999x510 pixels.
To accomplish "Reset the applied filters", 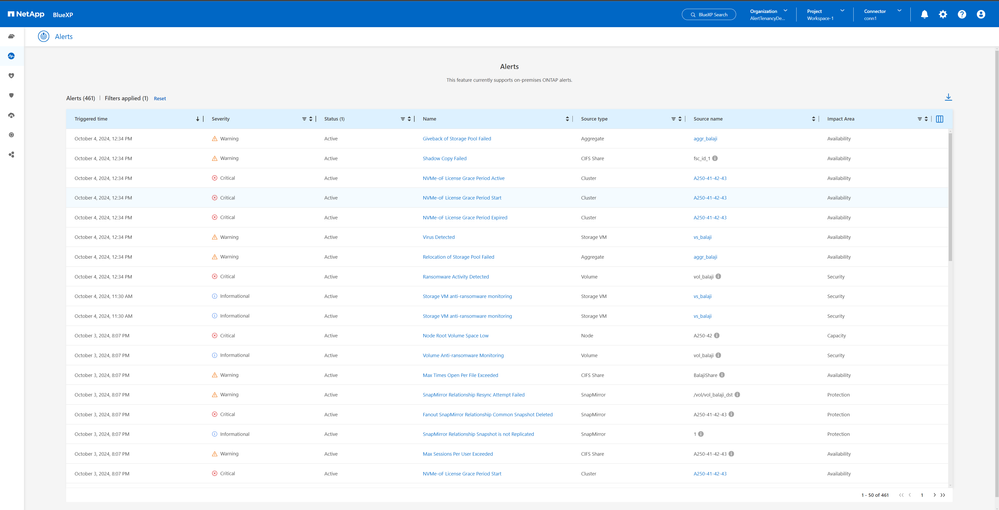I will tap(160, 99).
